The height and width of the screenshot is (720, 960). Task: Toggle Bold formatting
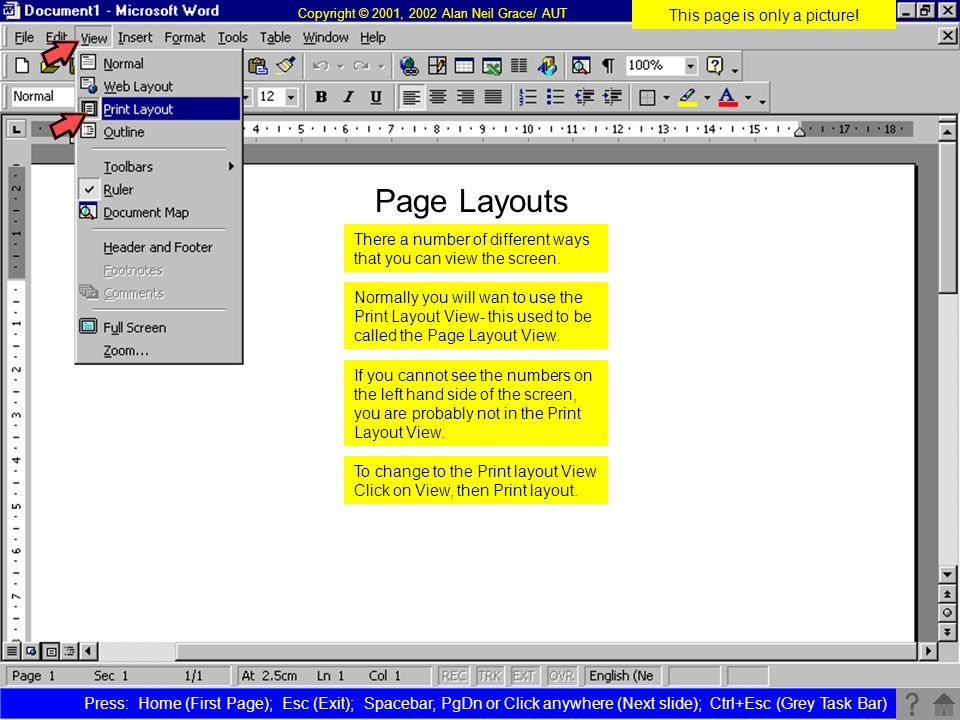[320, 97]
